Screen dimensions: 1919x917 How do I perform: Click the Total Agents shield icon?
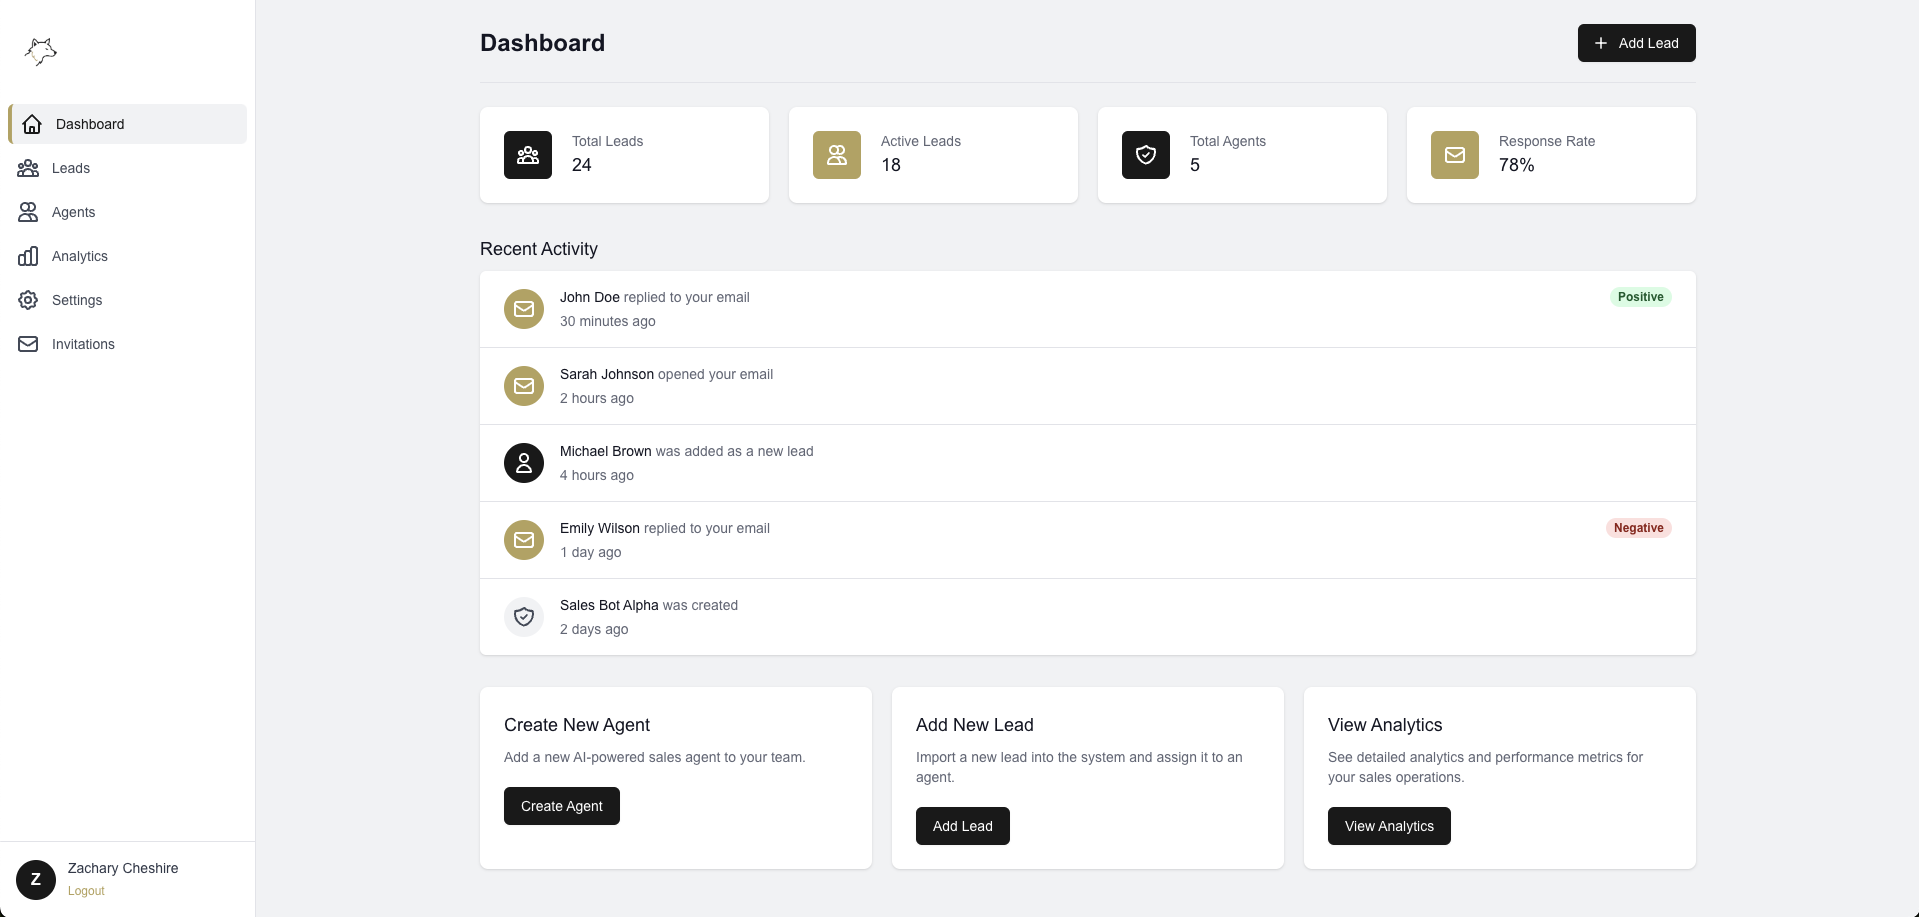pos(1145,155)
